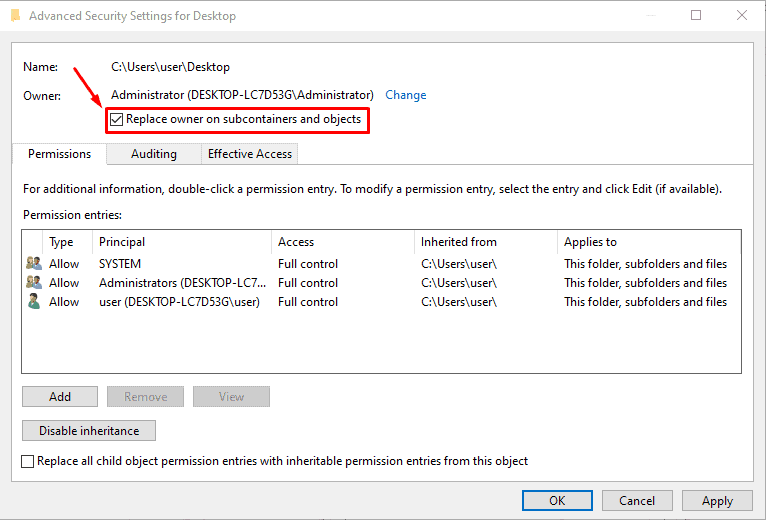Click the Access column header

tap(343, 242)
